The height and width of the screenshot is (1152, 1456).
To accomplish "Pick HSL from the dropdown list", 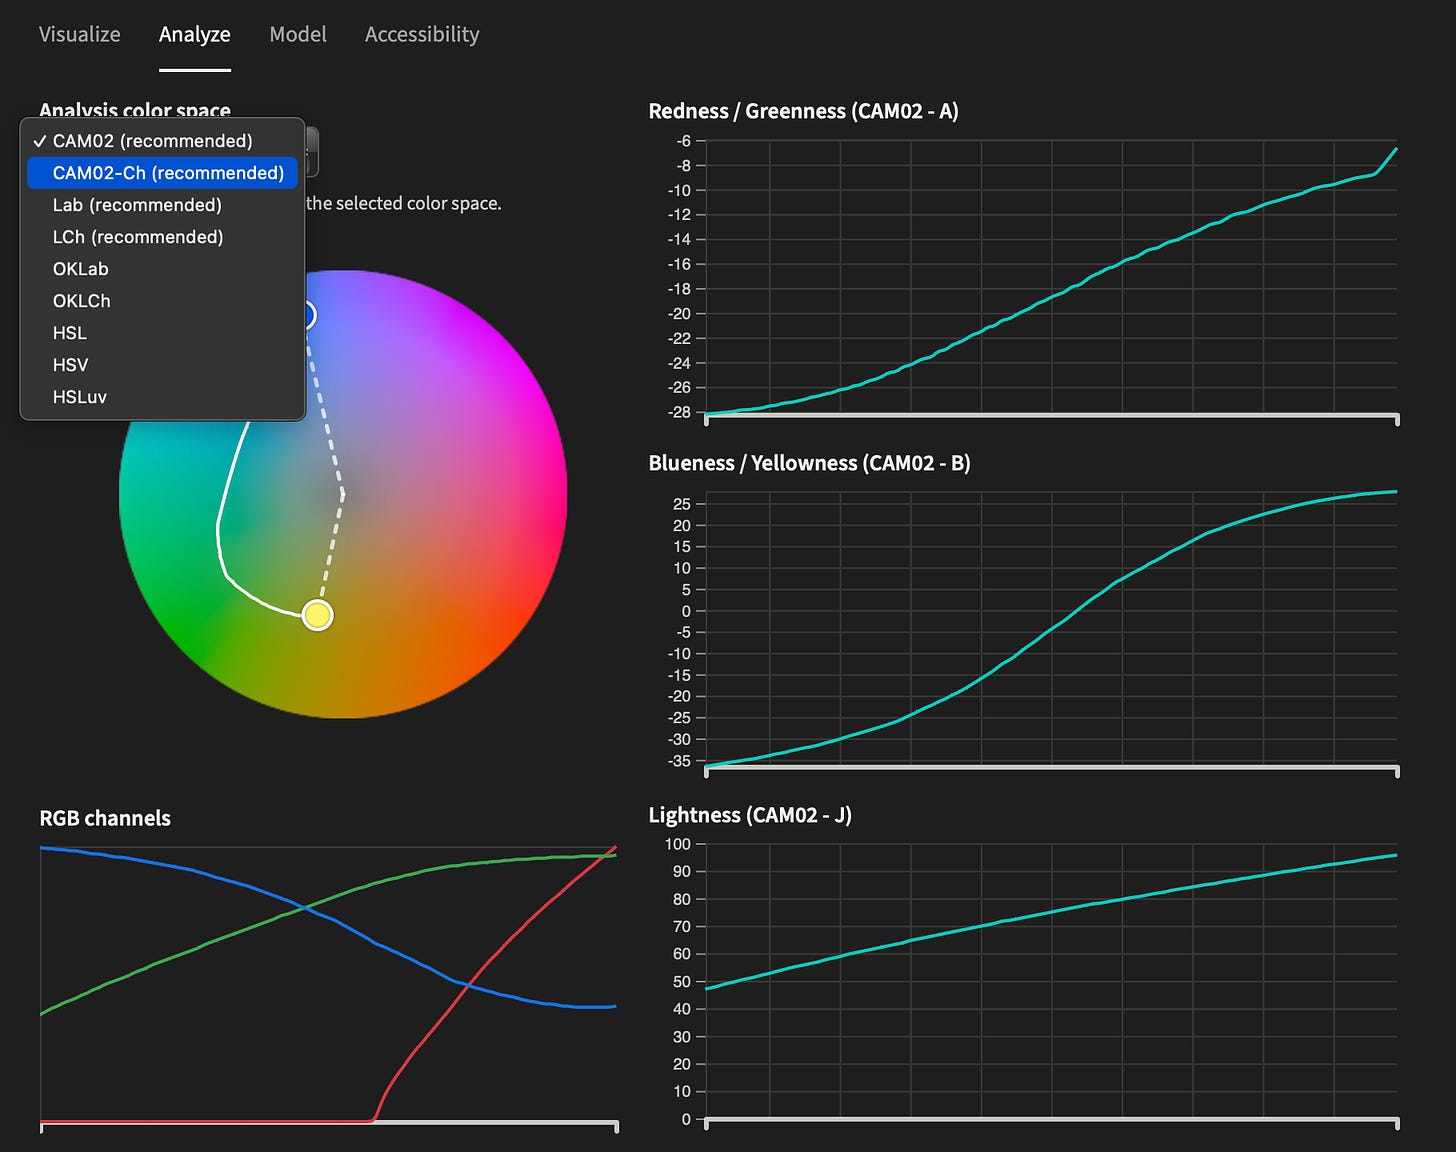I will [x=69, y=332].
